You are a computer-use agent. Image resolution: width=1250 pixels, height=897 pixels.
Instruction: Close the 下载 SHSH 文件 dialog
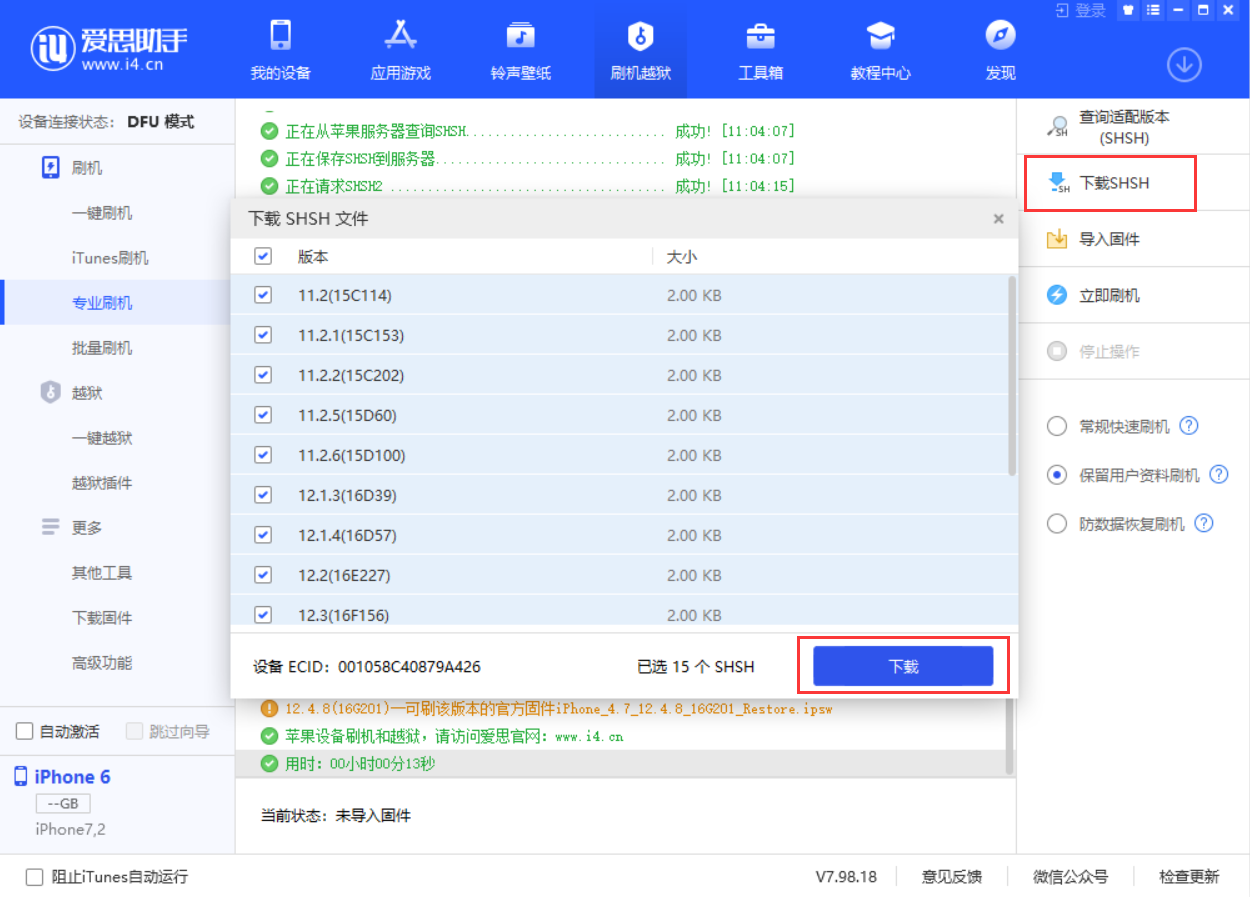pyautogui.click(x=998, y=218)
